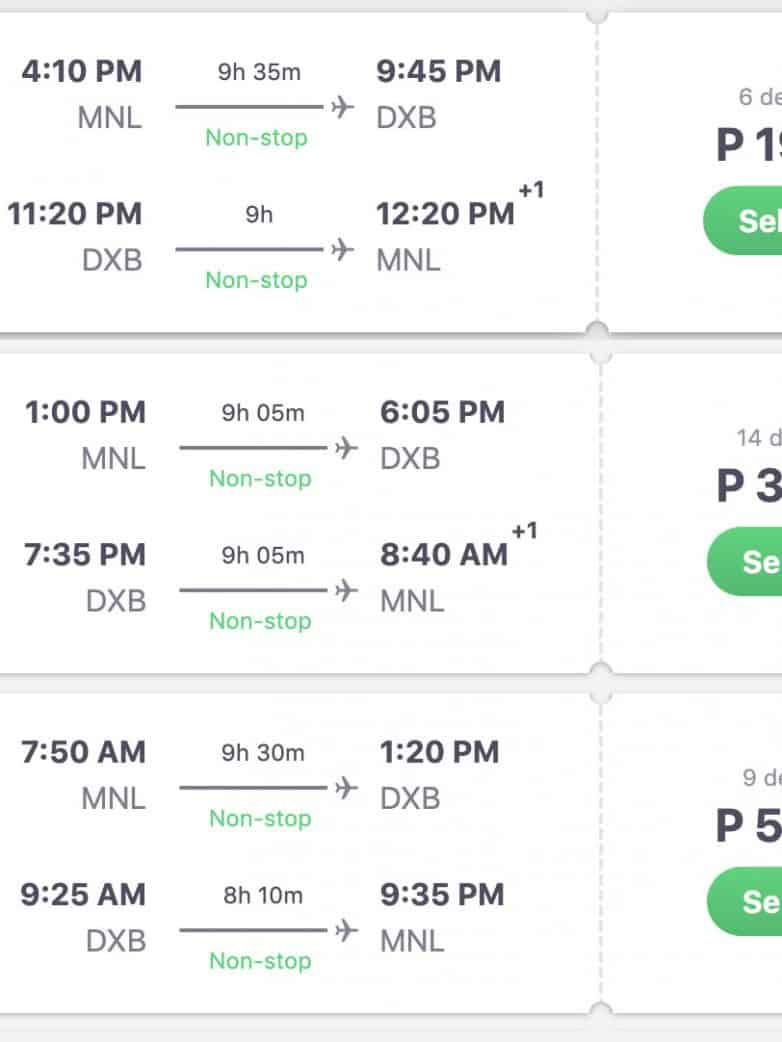
Task: Click plane icon on the 9:25 AM return
Action: tap(346, 930)
